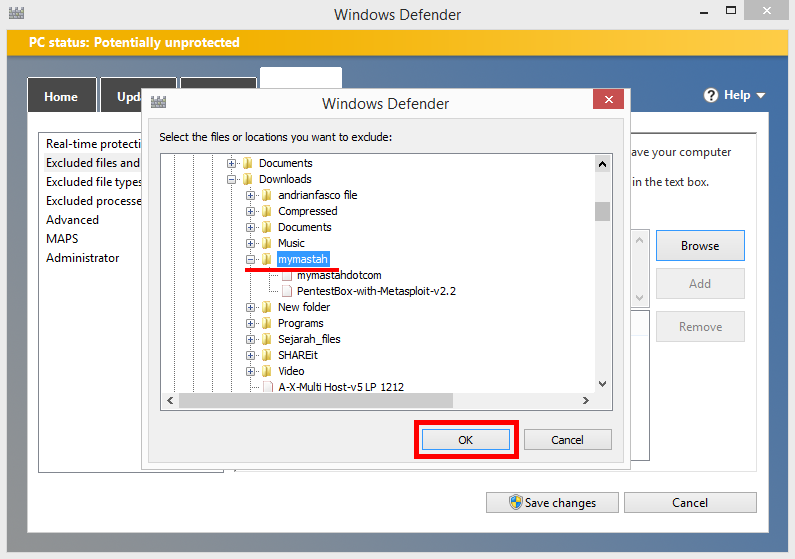Click Cancel in main Defender window

pos(690,503)
